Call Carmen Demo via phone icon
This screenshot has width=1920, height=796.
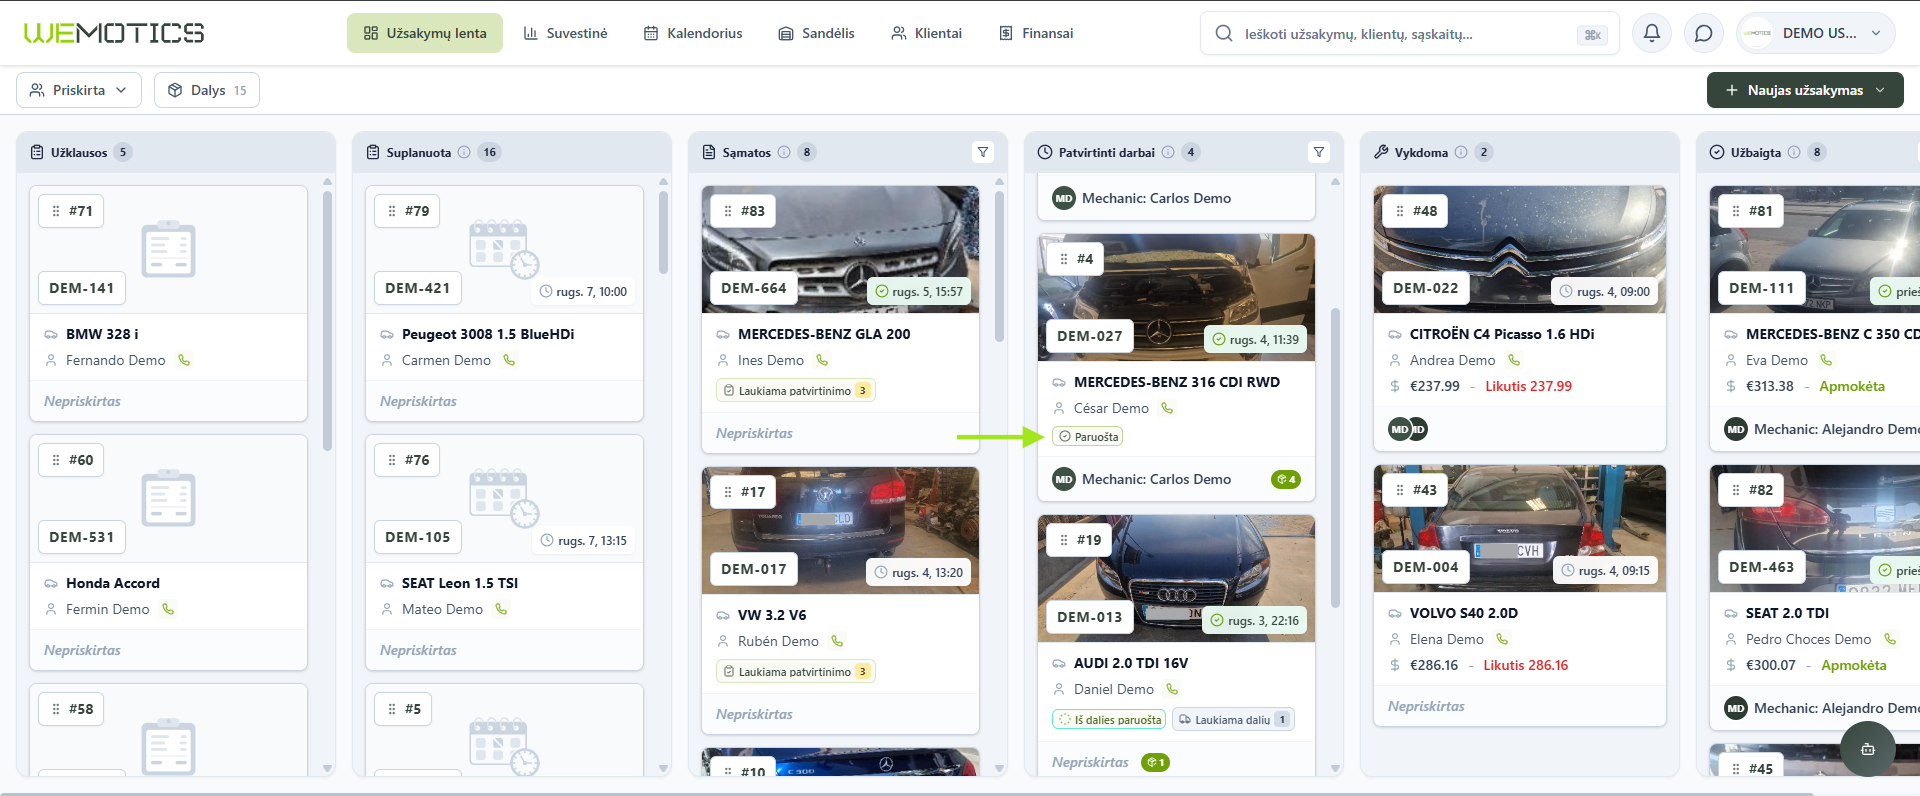(509, 360)
